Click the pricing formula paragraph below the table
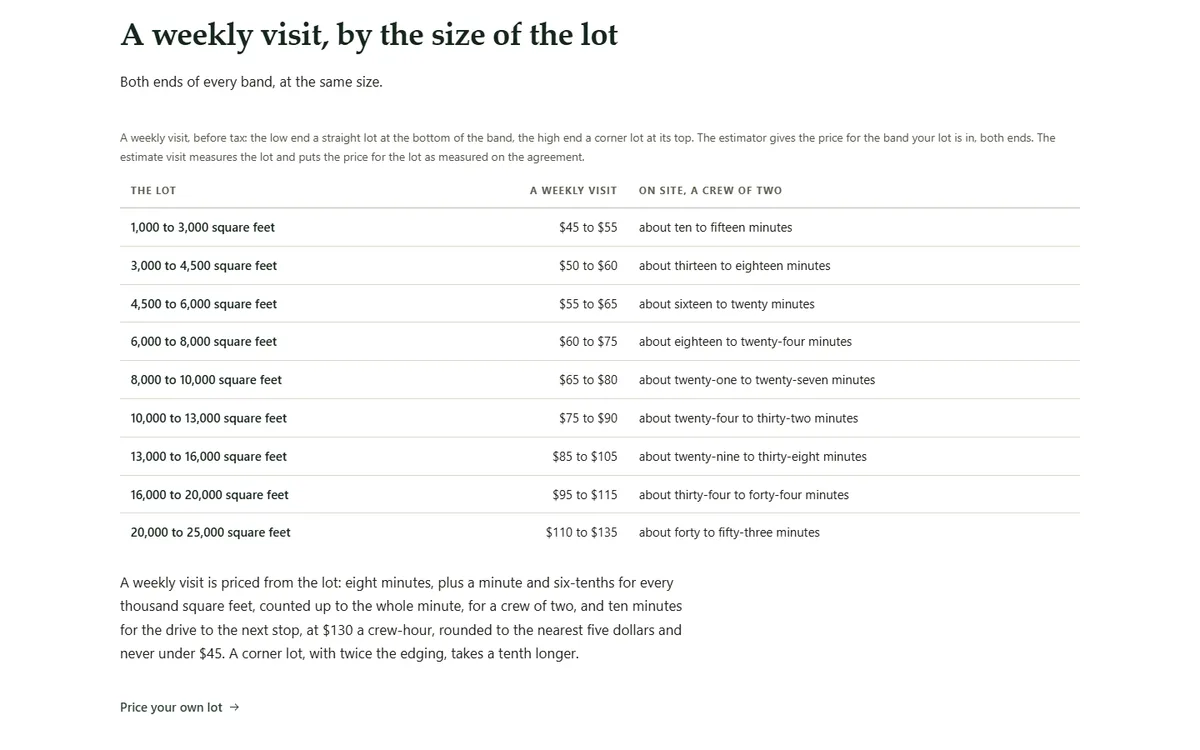This screenshot has width=1200, height=750. point(401,618)
